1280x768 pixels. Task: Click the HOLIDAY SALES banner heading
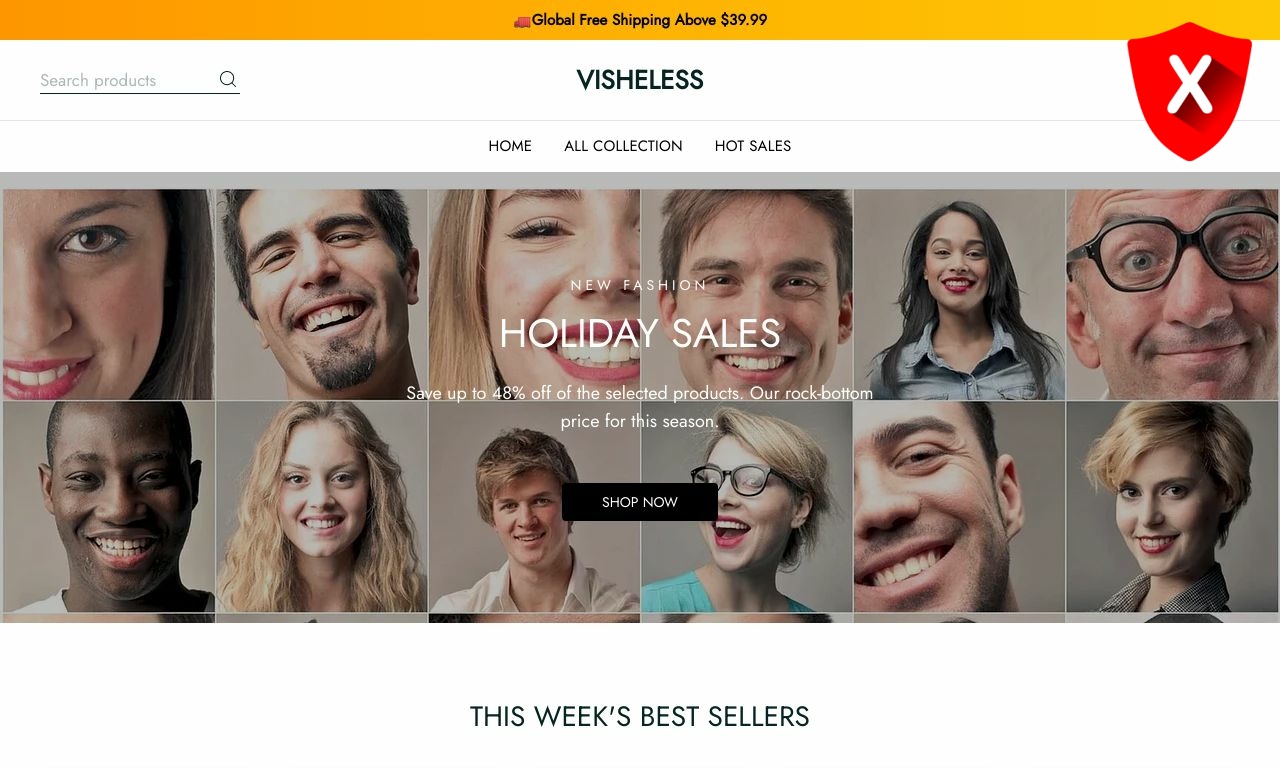[x=640, y=333]
